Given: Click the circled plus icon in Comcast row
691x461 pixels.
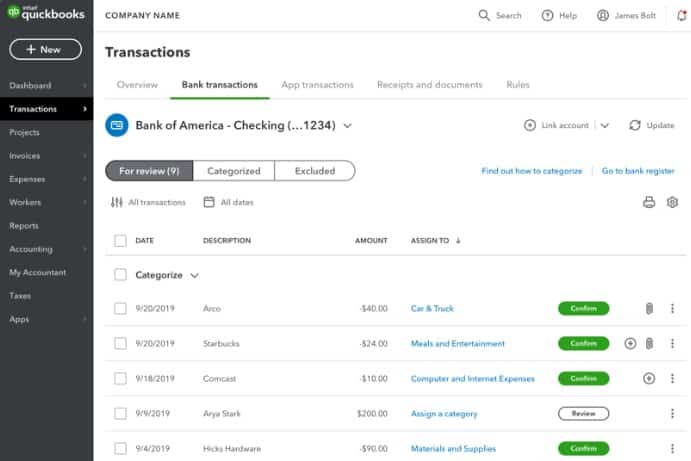Looking at the screenshot, I should click(649, 378).
